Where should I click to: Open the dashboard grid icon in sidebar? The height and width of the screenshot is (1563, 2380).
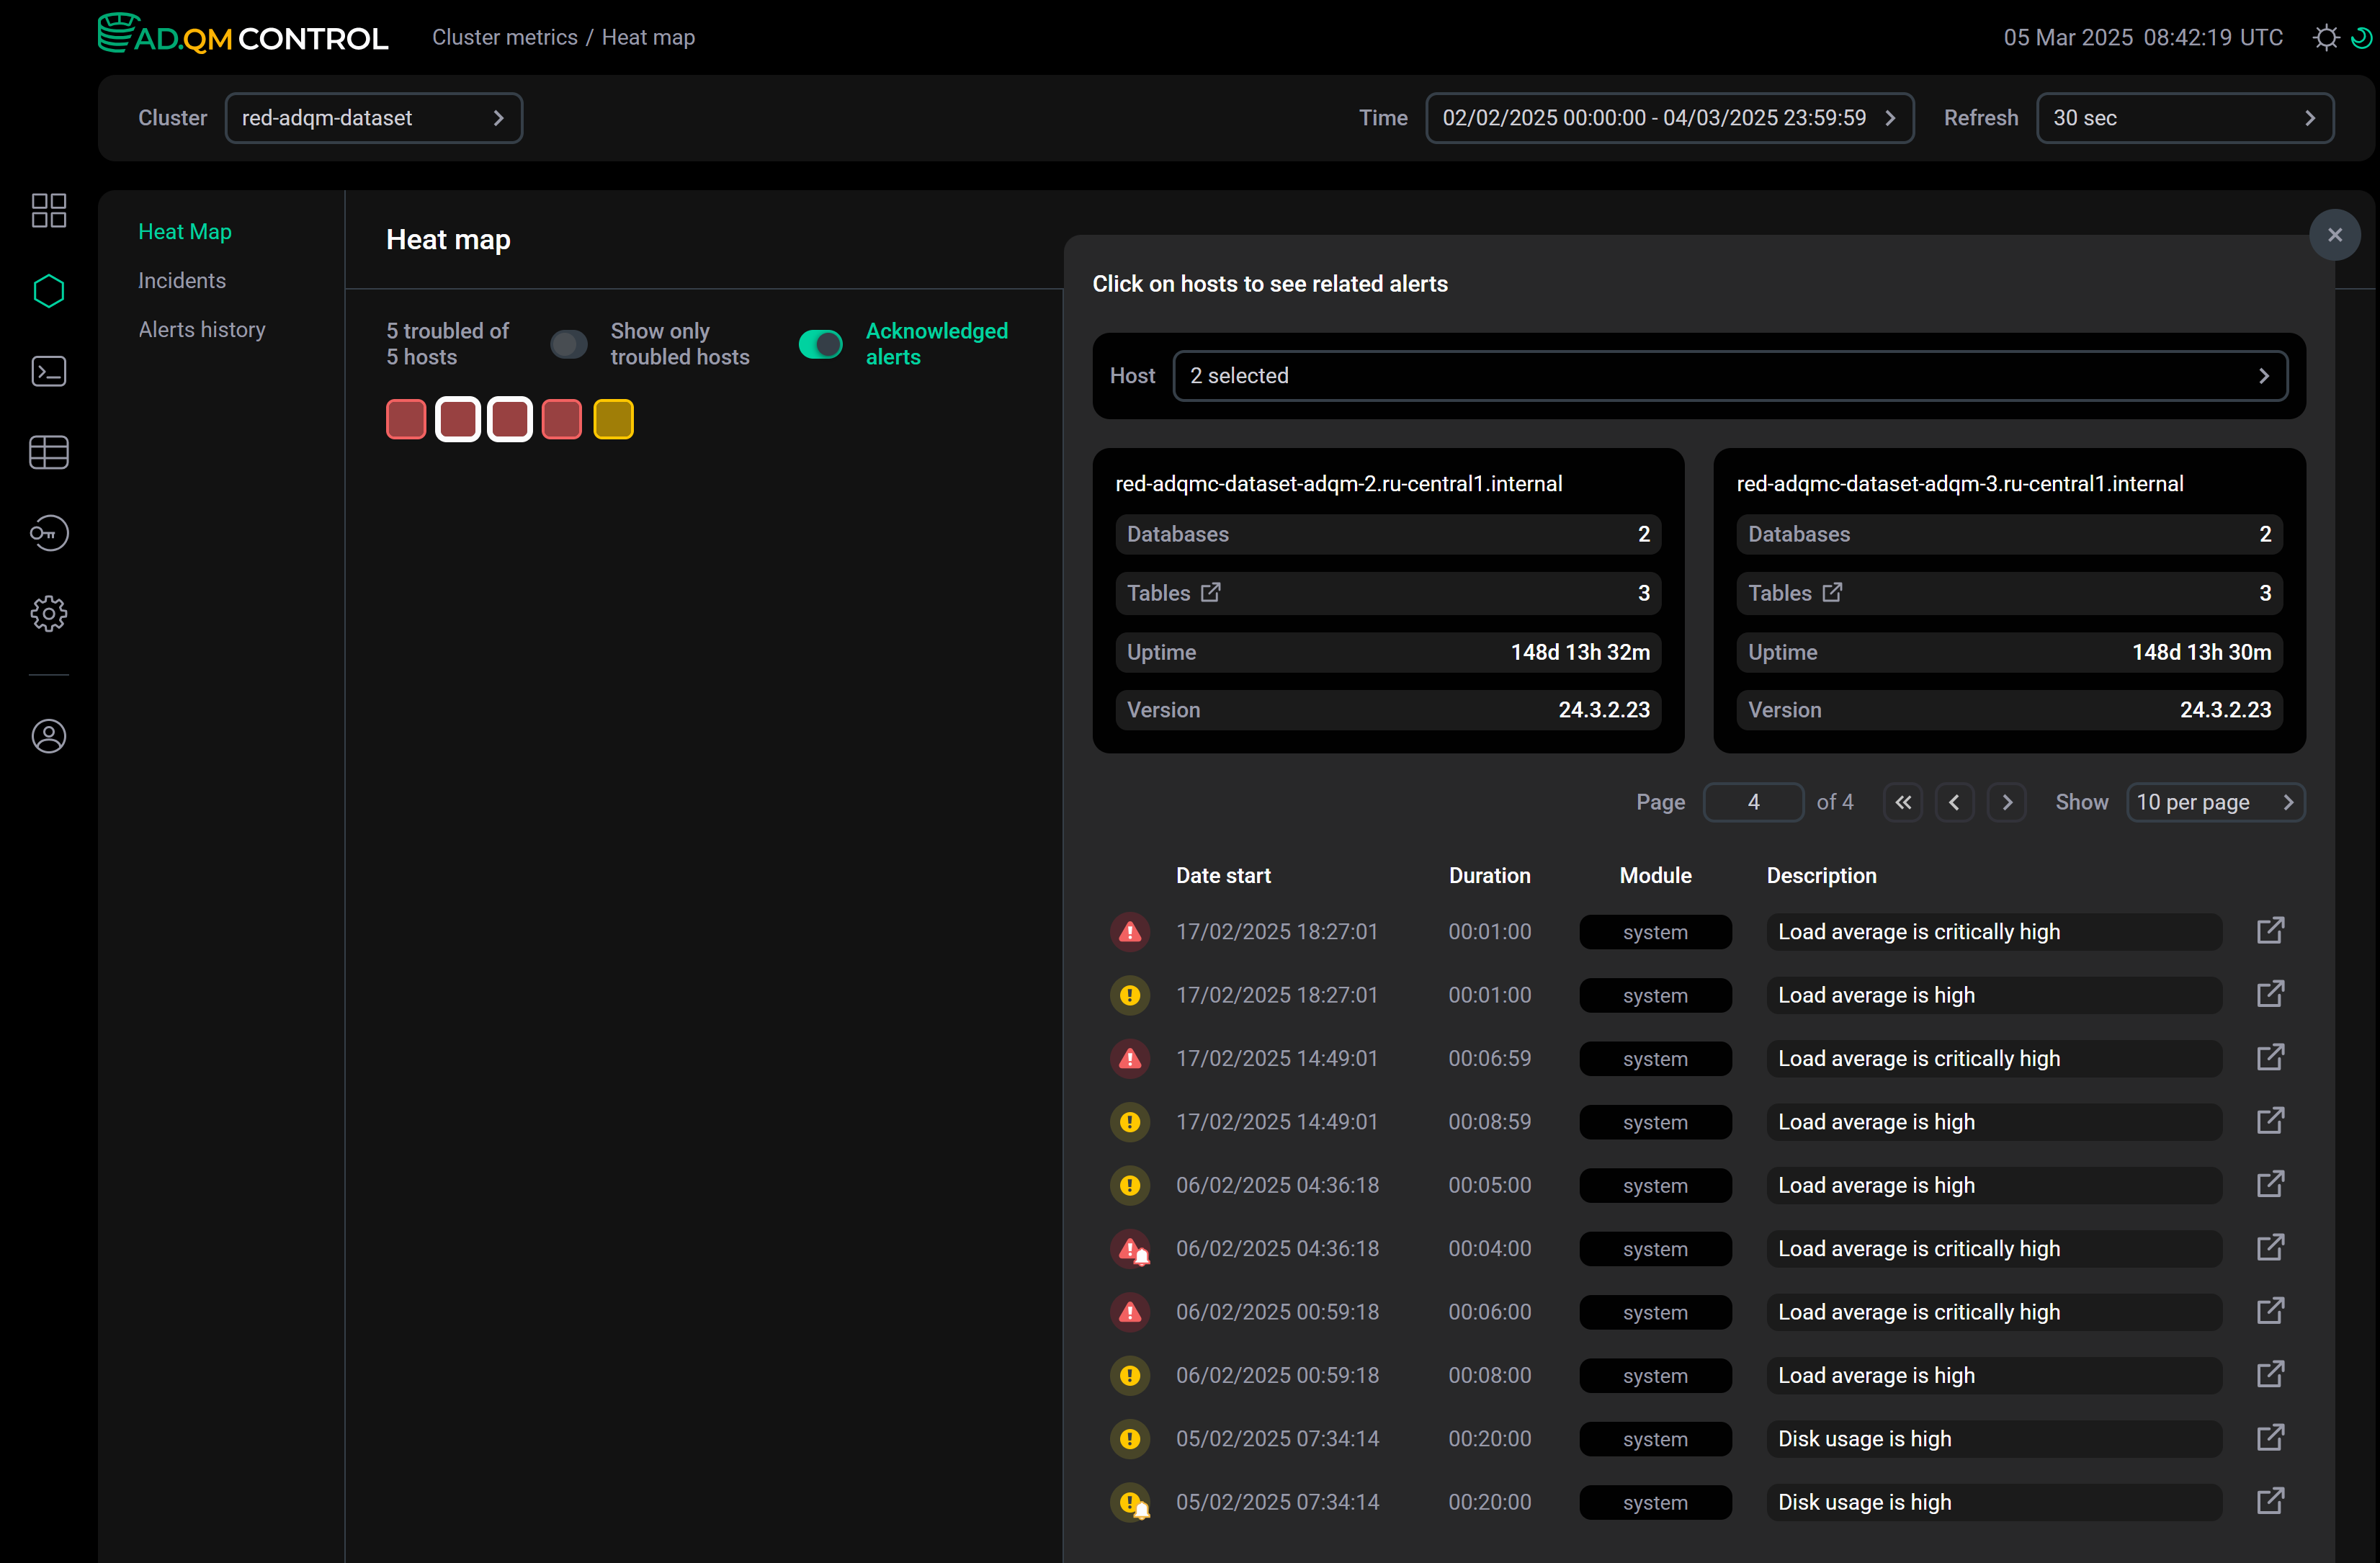(x=48, y=210)
